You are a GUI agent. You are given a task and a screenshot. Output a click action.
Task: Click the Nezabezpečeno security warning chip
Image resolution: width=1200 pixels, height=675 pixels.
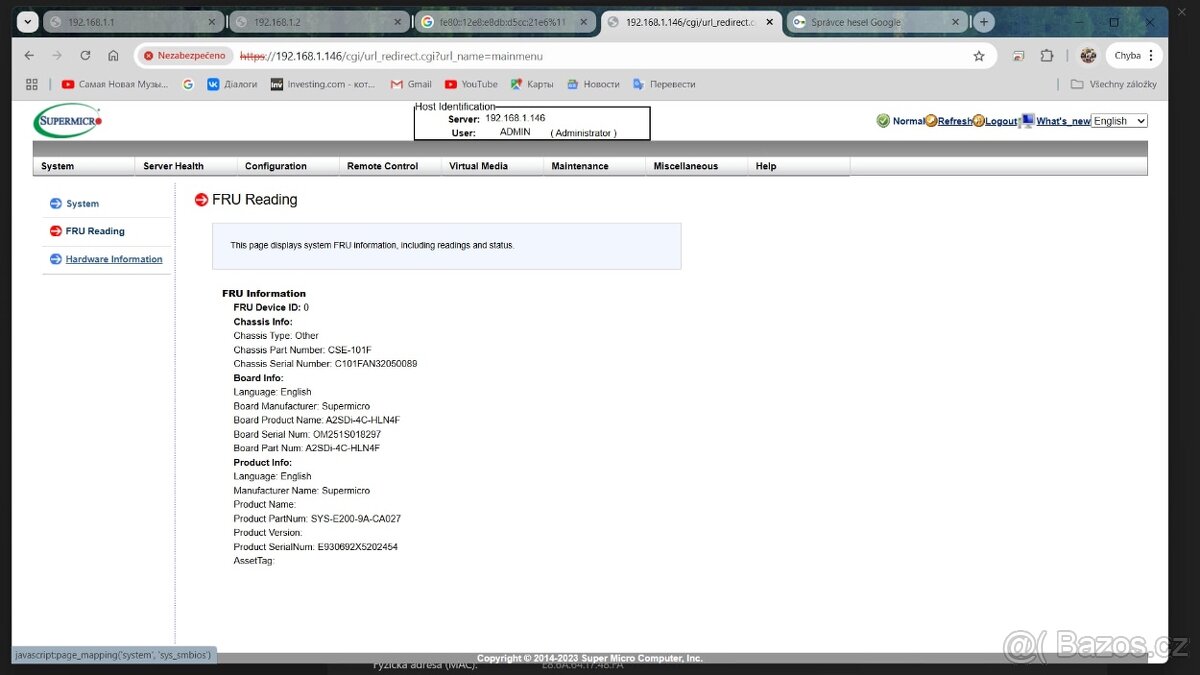[x=184, y=56]
